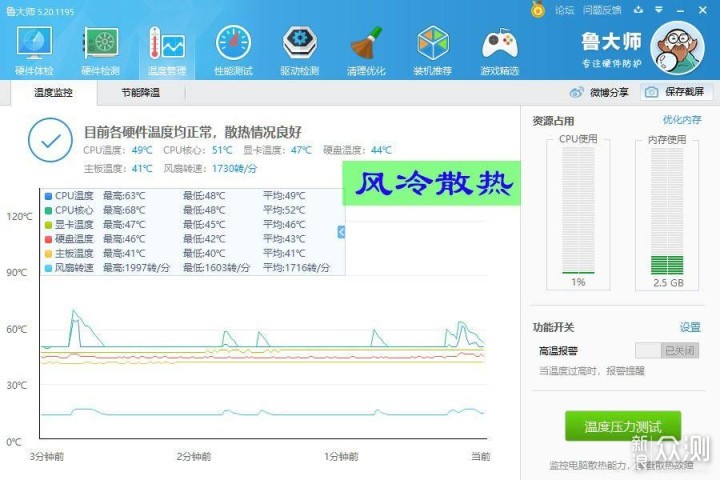Viewport: 720px width, 480px height.
Task: Click the gold medal icon in title bar
Action: (x=538, y=10)
